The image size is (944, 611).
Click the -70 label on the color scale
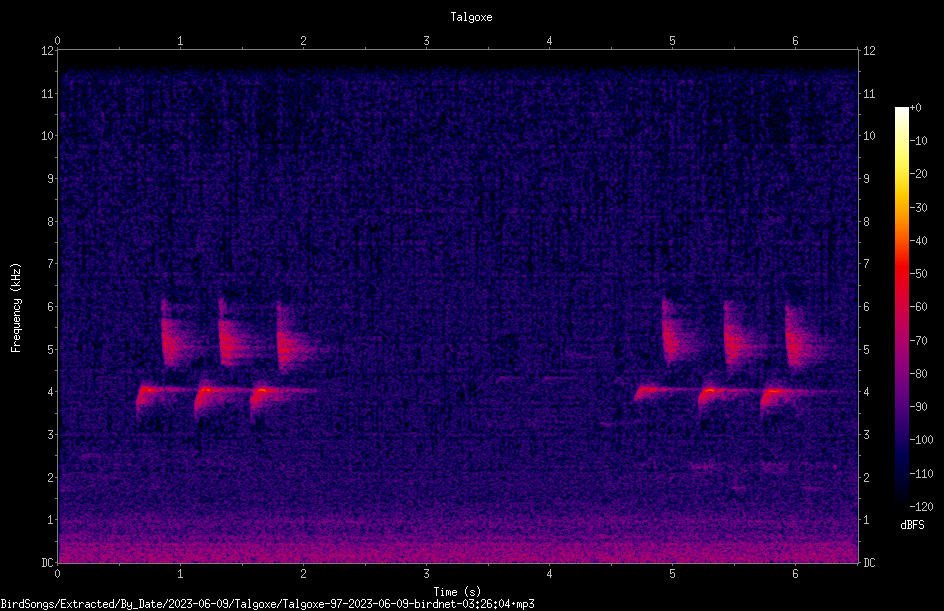coord(919,341)
